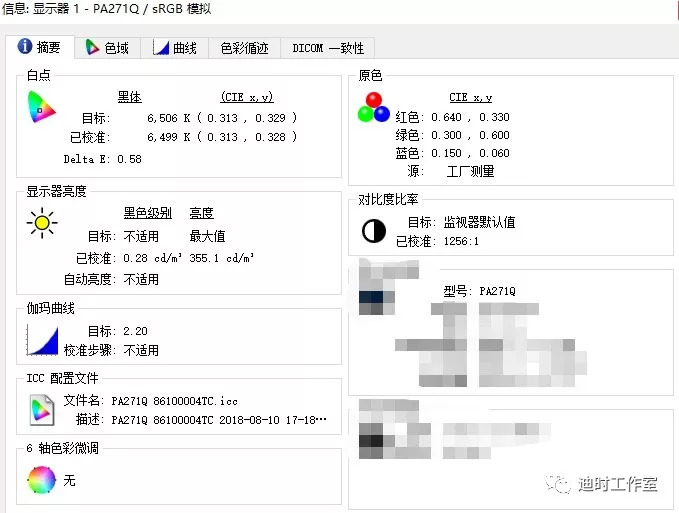The image size is (679, 513).
Task: Click the blue info icon on 摘要 tab
Action: tap(25, 46)
